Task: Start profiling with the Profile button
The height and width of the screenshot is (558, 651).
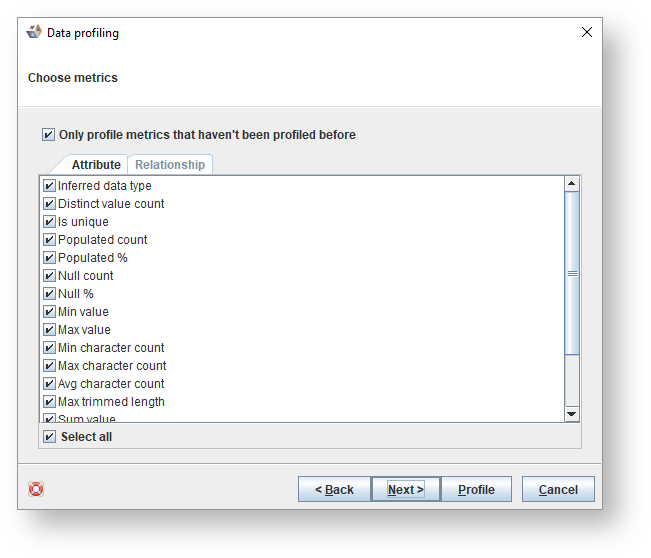Action: tap(476, 489)
